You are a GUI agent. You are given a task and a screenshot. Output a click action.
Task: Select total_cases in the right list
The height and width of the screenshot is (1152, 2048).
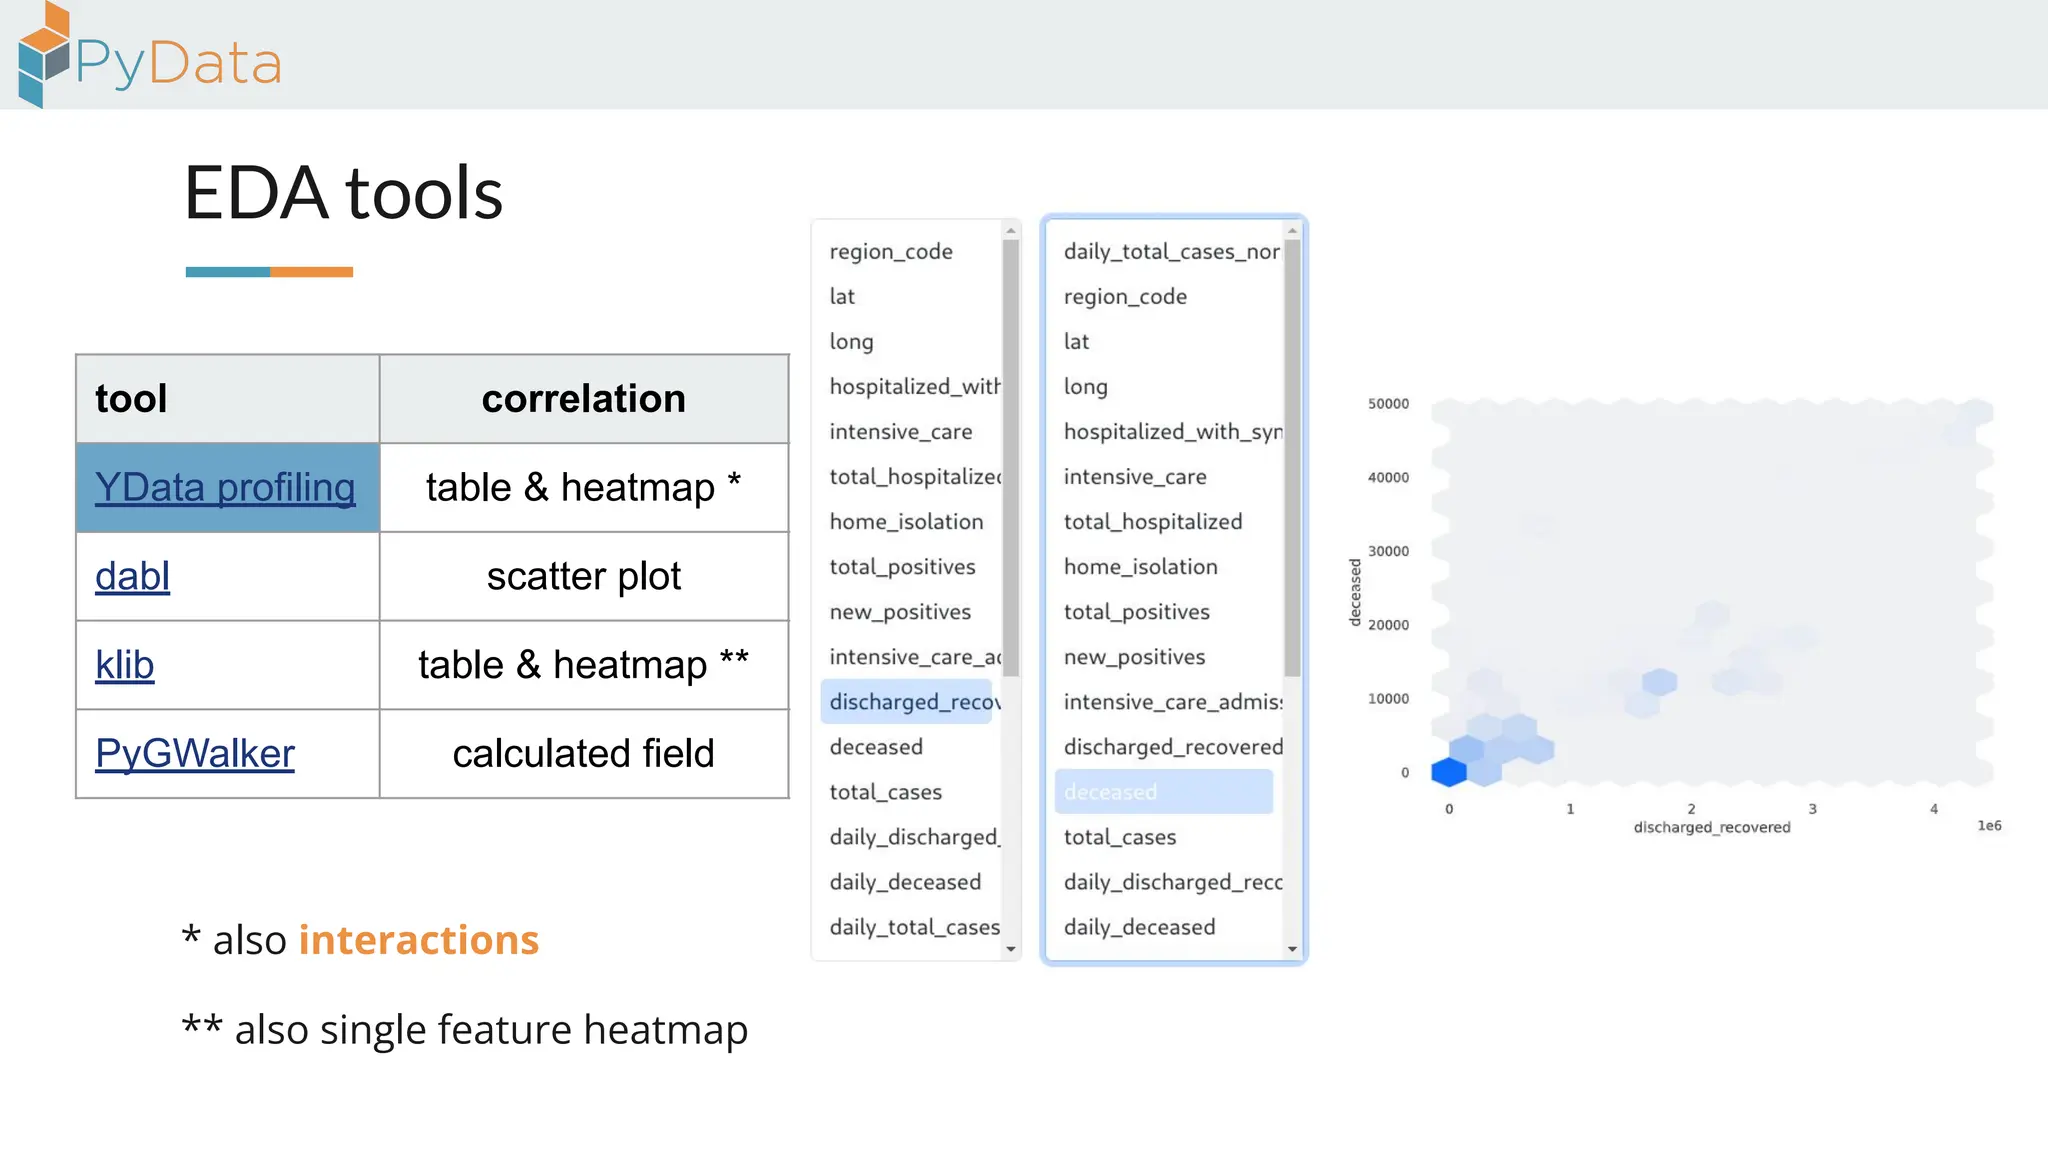click(1119, 837)
